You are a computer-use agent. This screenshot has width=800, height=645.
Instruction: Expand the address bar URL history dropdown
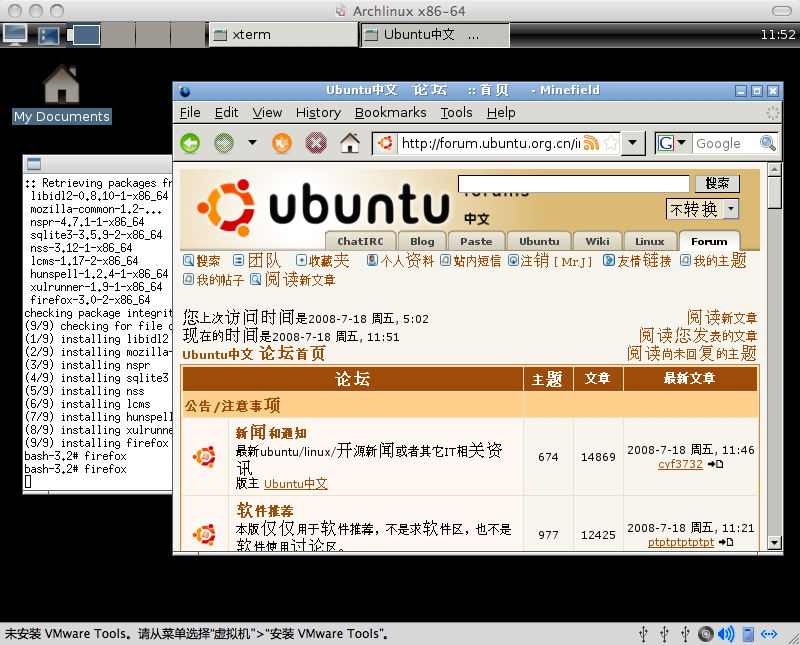coord(633,143)
